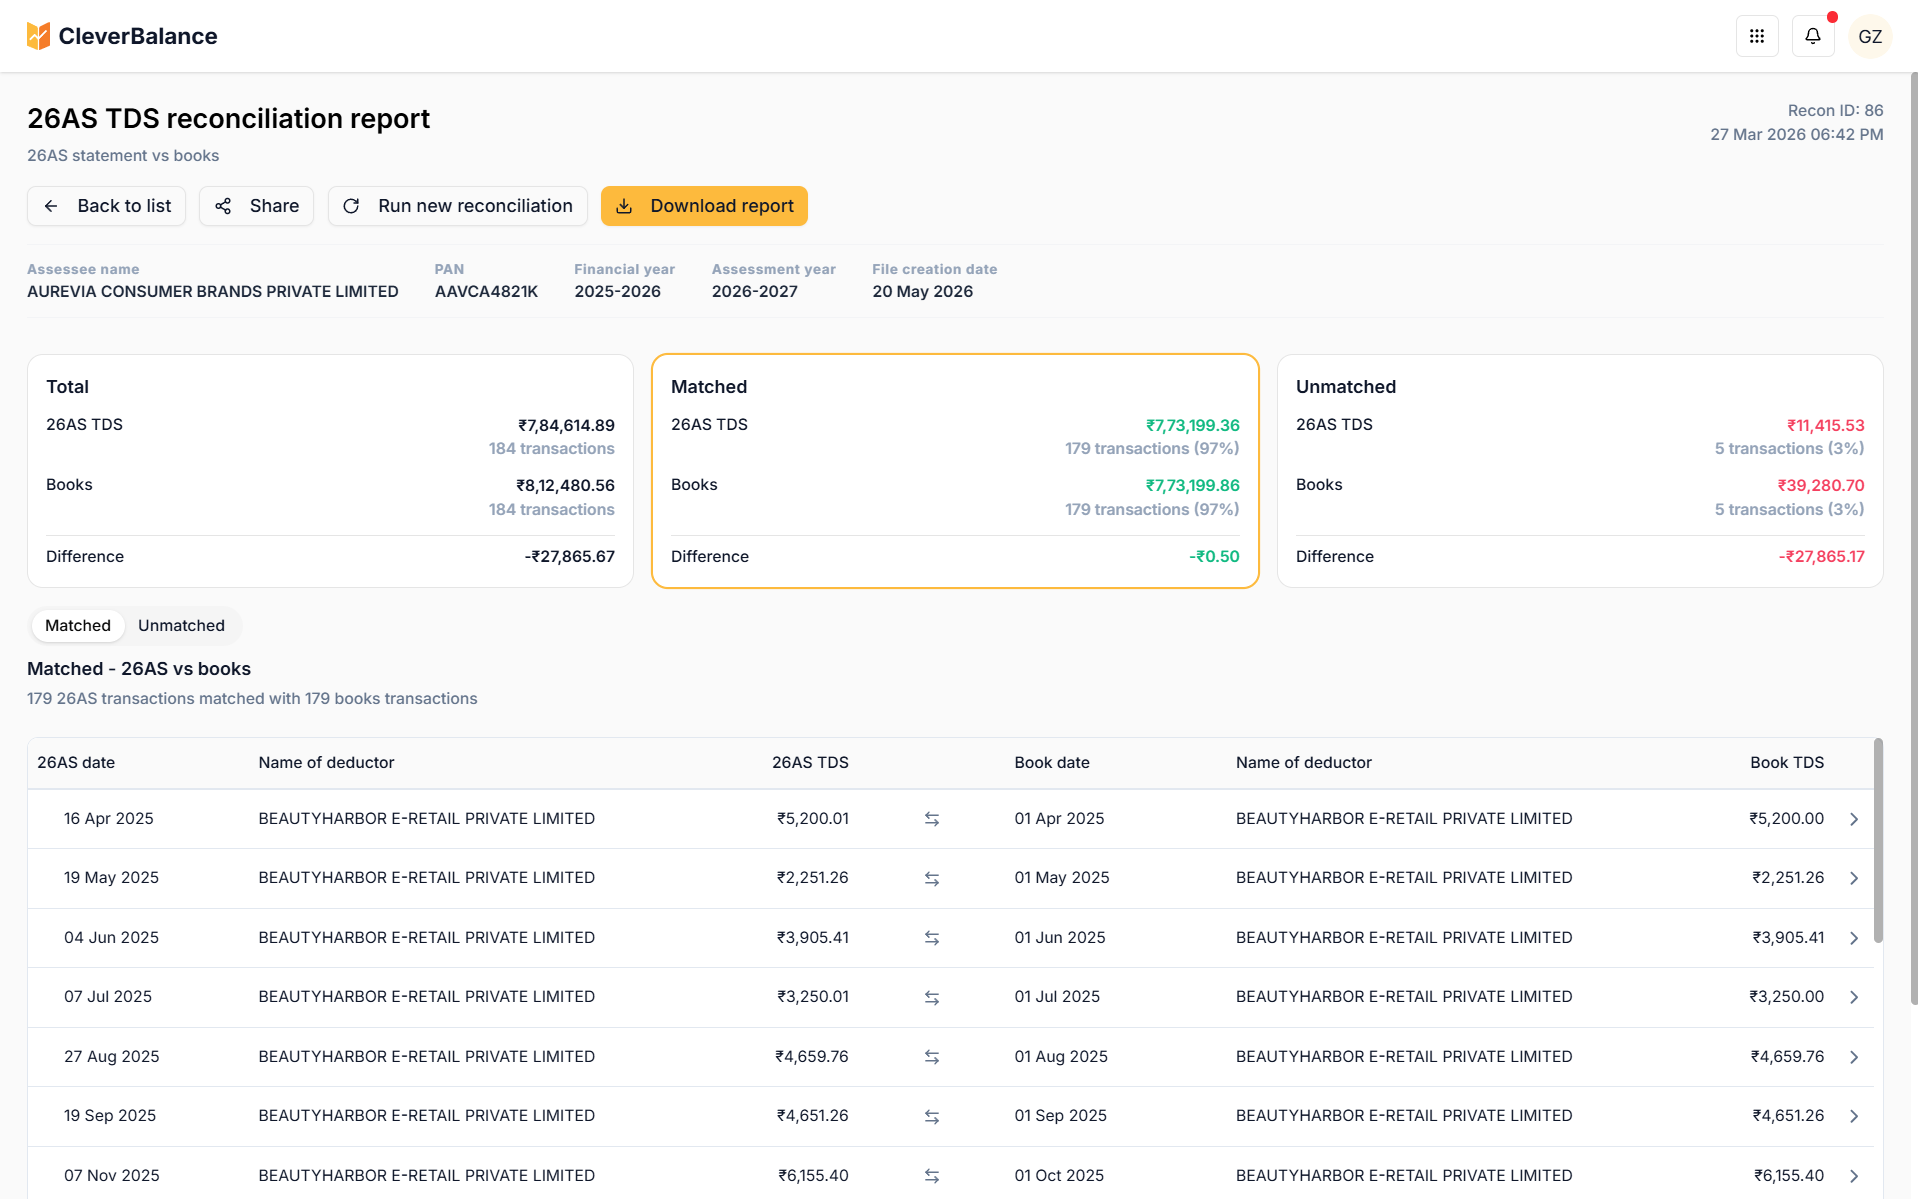
Task: Go Back to list
Action: tap(106, 206)
